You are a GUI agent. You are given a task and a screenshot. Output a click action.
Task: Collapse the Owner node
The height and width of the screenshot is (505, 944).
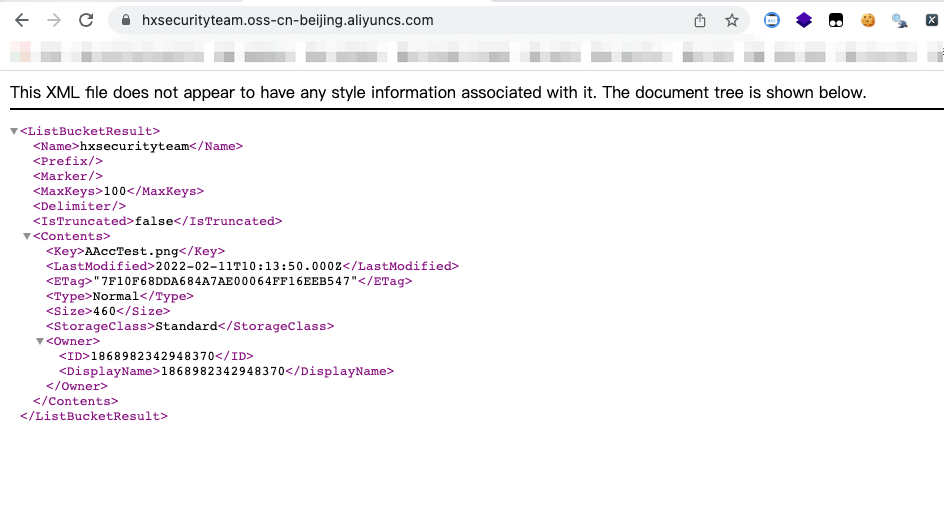tap(40, 341)
